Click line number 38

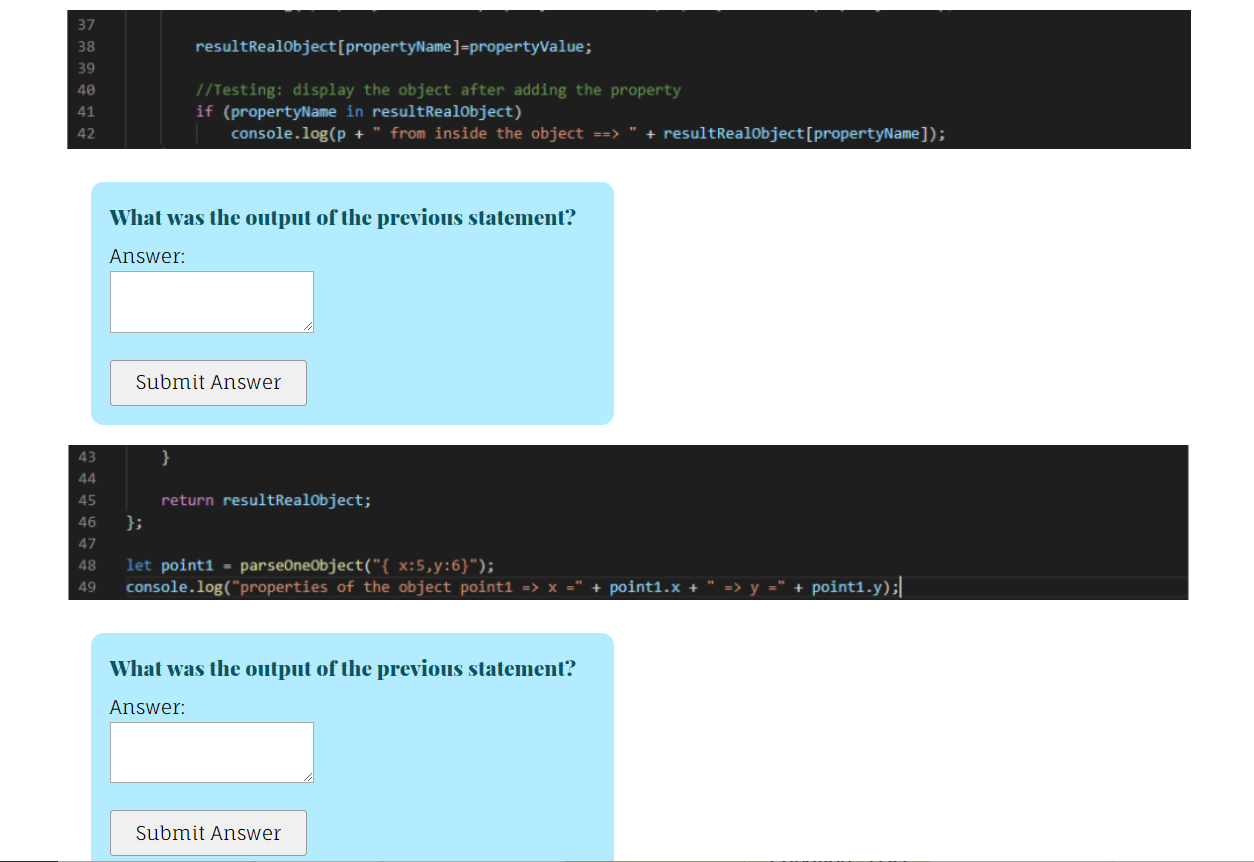click(86, 47)
